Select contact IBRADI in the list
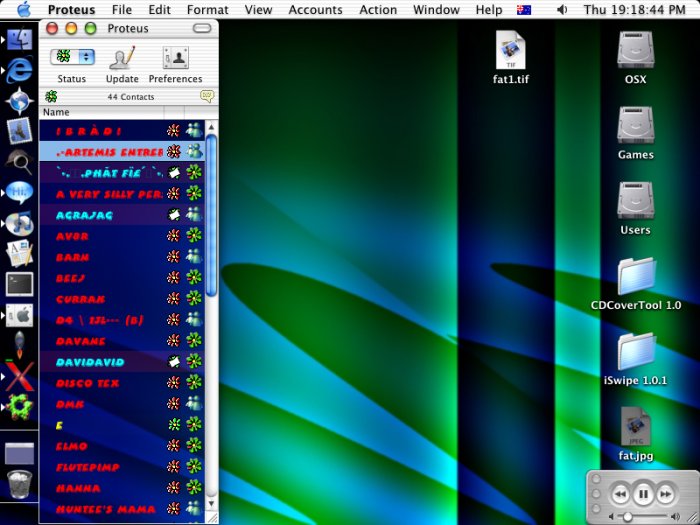 click(122, 131)
